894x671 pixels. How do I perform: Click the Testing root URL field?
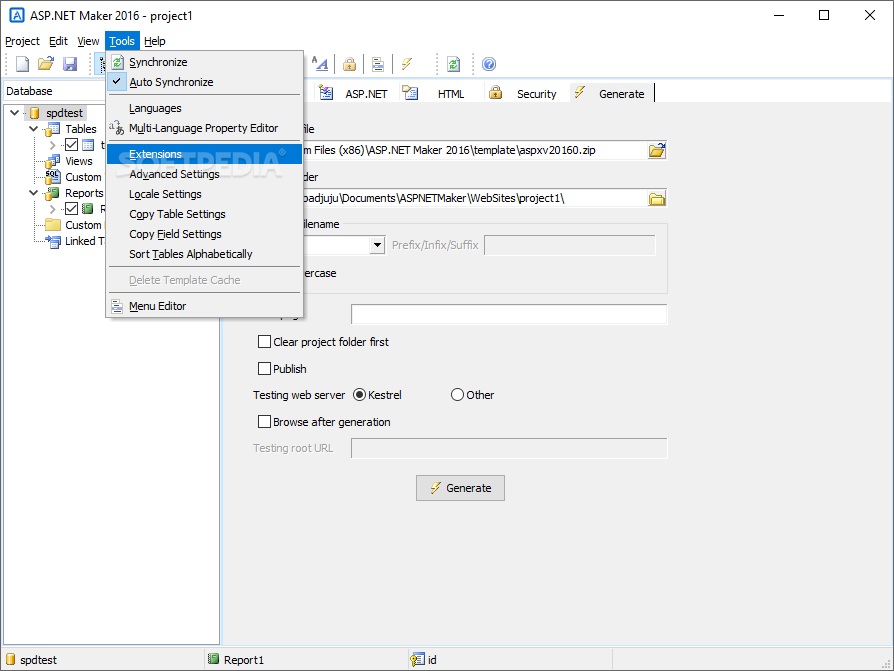[509, 448]
